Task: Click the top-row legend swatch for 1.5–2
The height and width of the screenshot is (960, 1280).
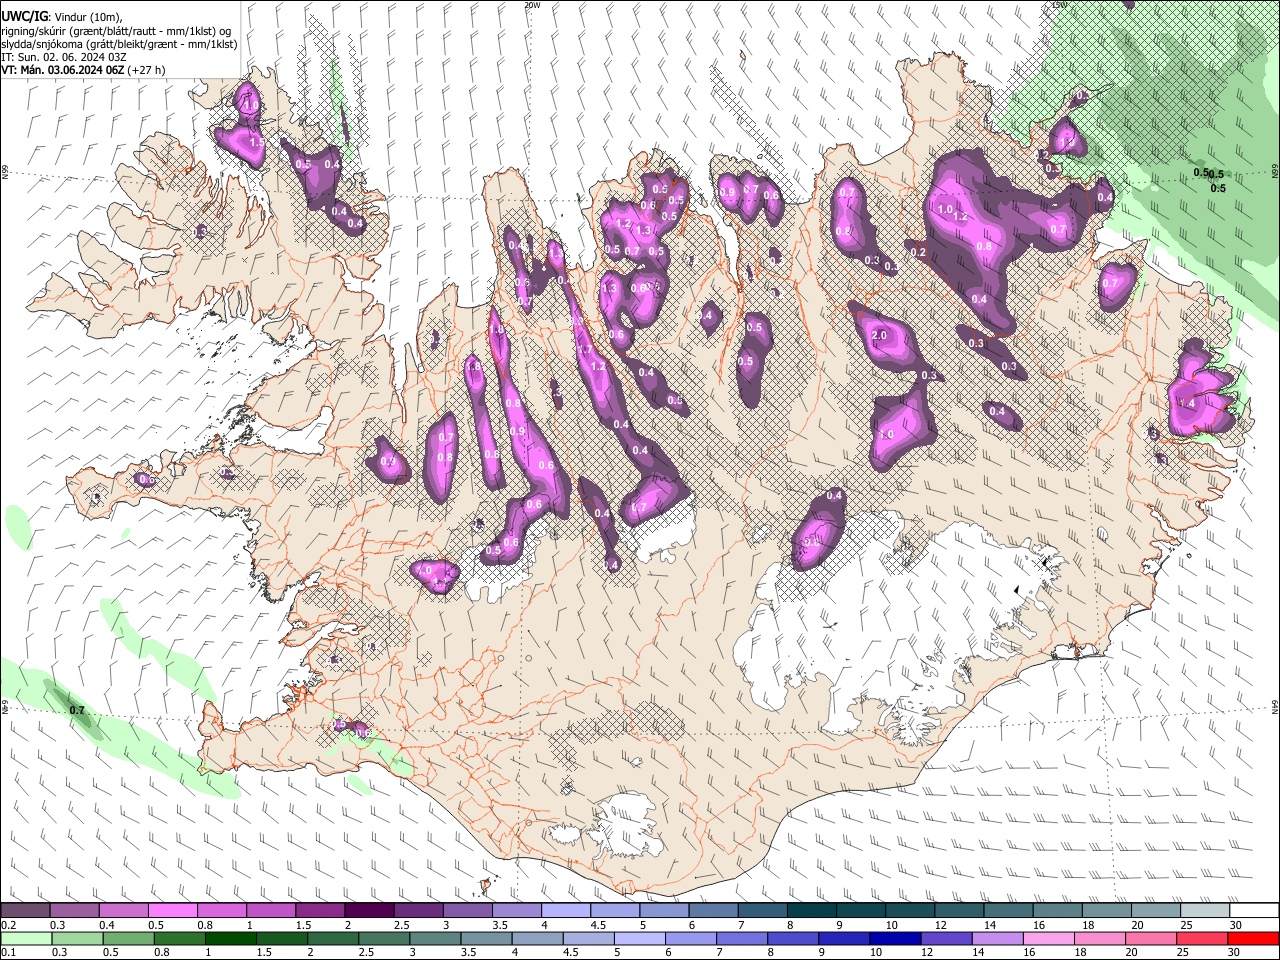Action: click(320, 911)
